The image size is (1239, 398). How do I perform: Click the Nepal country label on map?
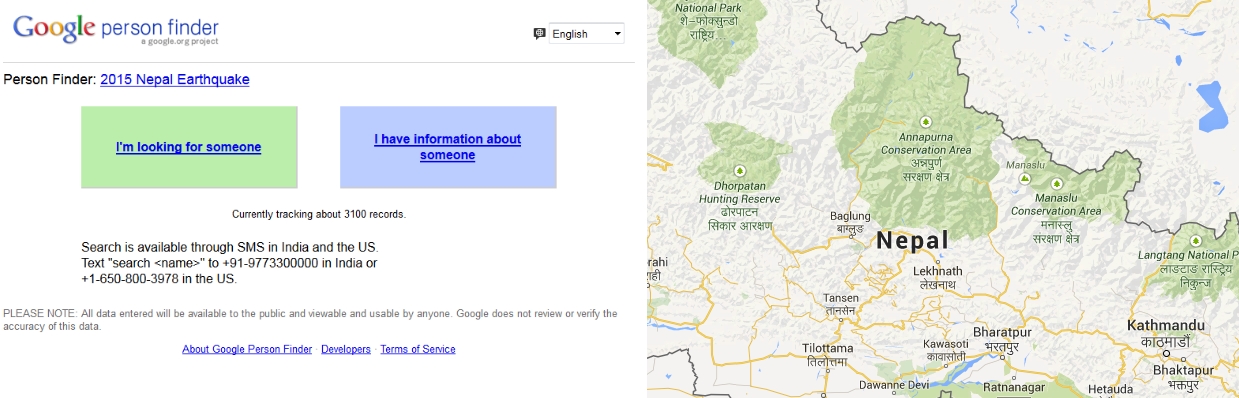pos(912,240)
